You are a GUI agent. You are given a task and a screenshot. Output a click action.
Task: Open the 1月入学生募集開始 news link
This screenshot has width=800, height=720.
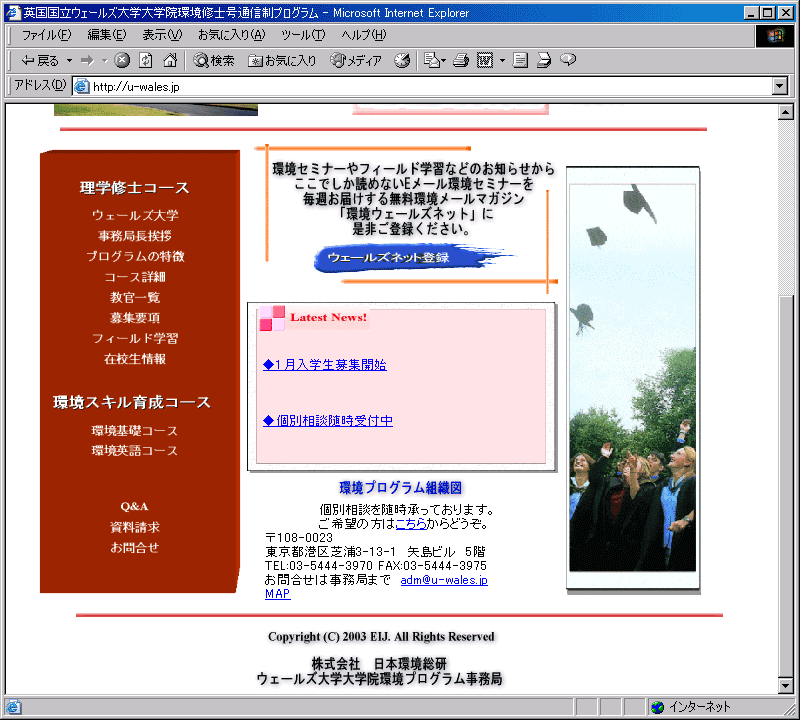point(325,365)
